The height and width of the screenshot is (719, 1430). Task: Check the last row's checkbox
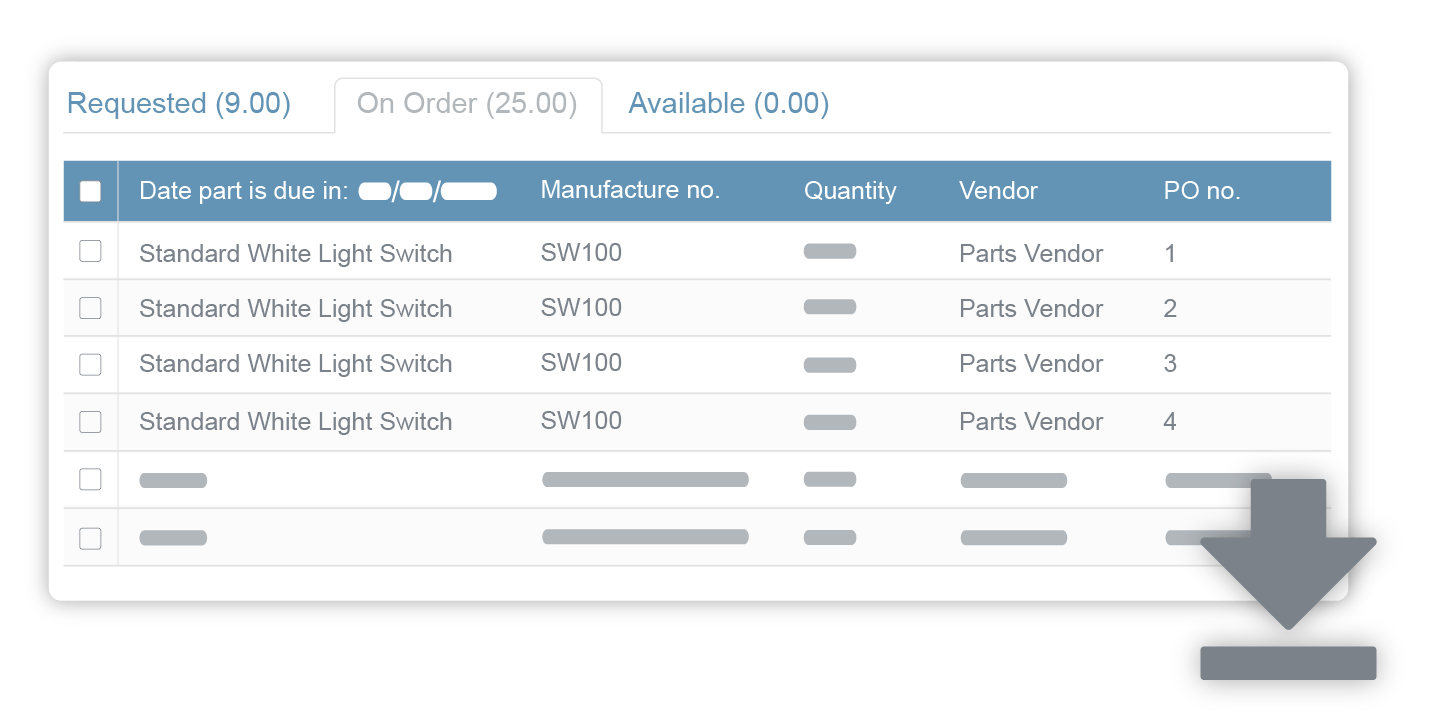[x=90, y=538]
